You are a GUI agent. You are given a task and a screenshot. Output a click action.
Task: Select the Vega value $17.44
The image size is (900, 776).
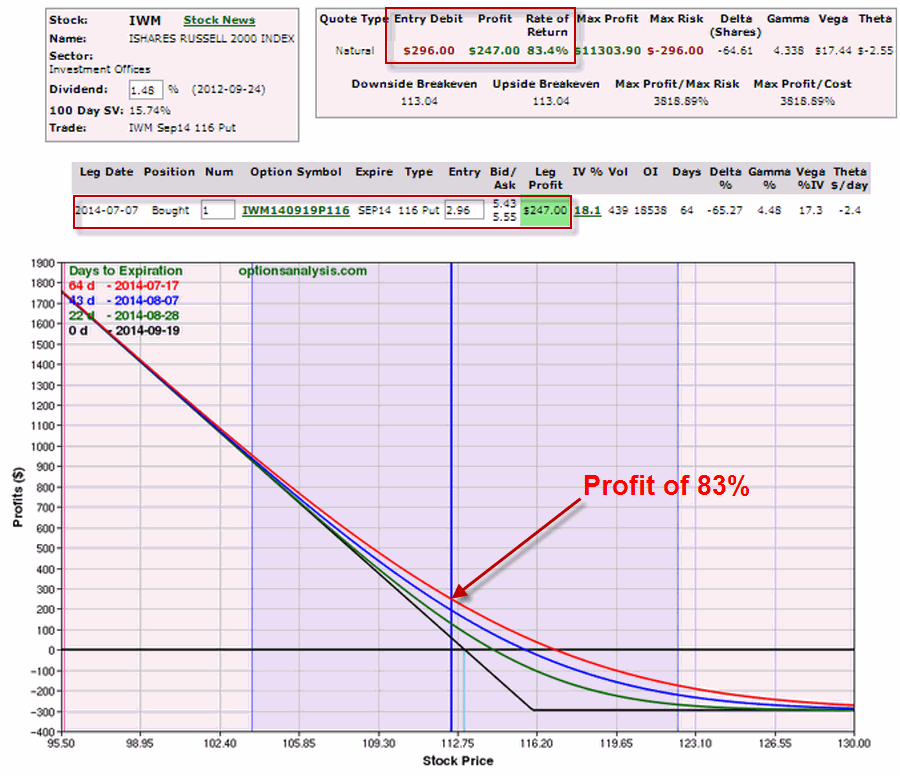[x=833, y=51]
